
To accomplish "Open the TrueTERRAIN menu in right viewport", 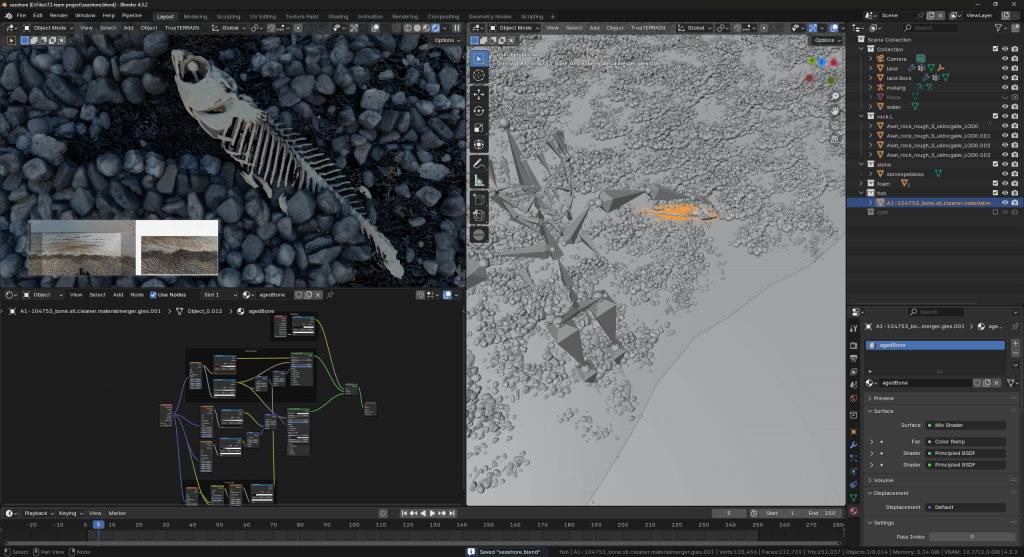I will [x=650, y=28].
